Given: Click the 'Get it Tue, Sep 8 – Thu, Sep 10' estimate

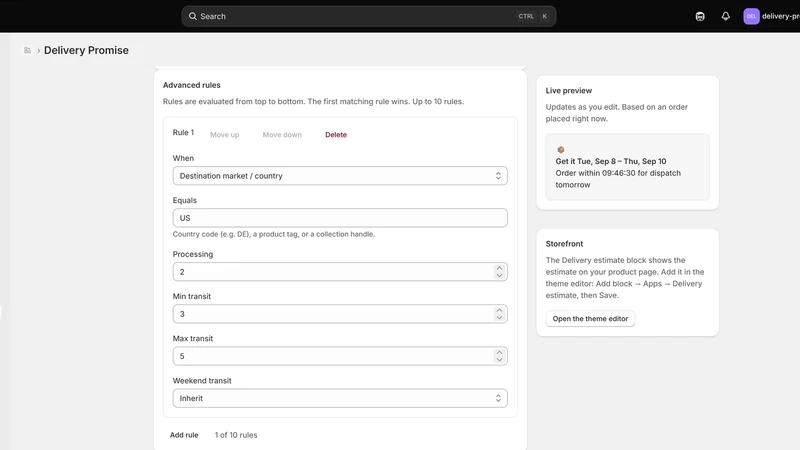Looking at the screenshot, I should (x=611, y=161).
